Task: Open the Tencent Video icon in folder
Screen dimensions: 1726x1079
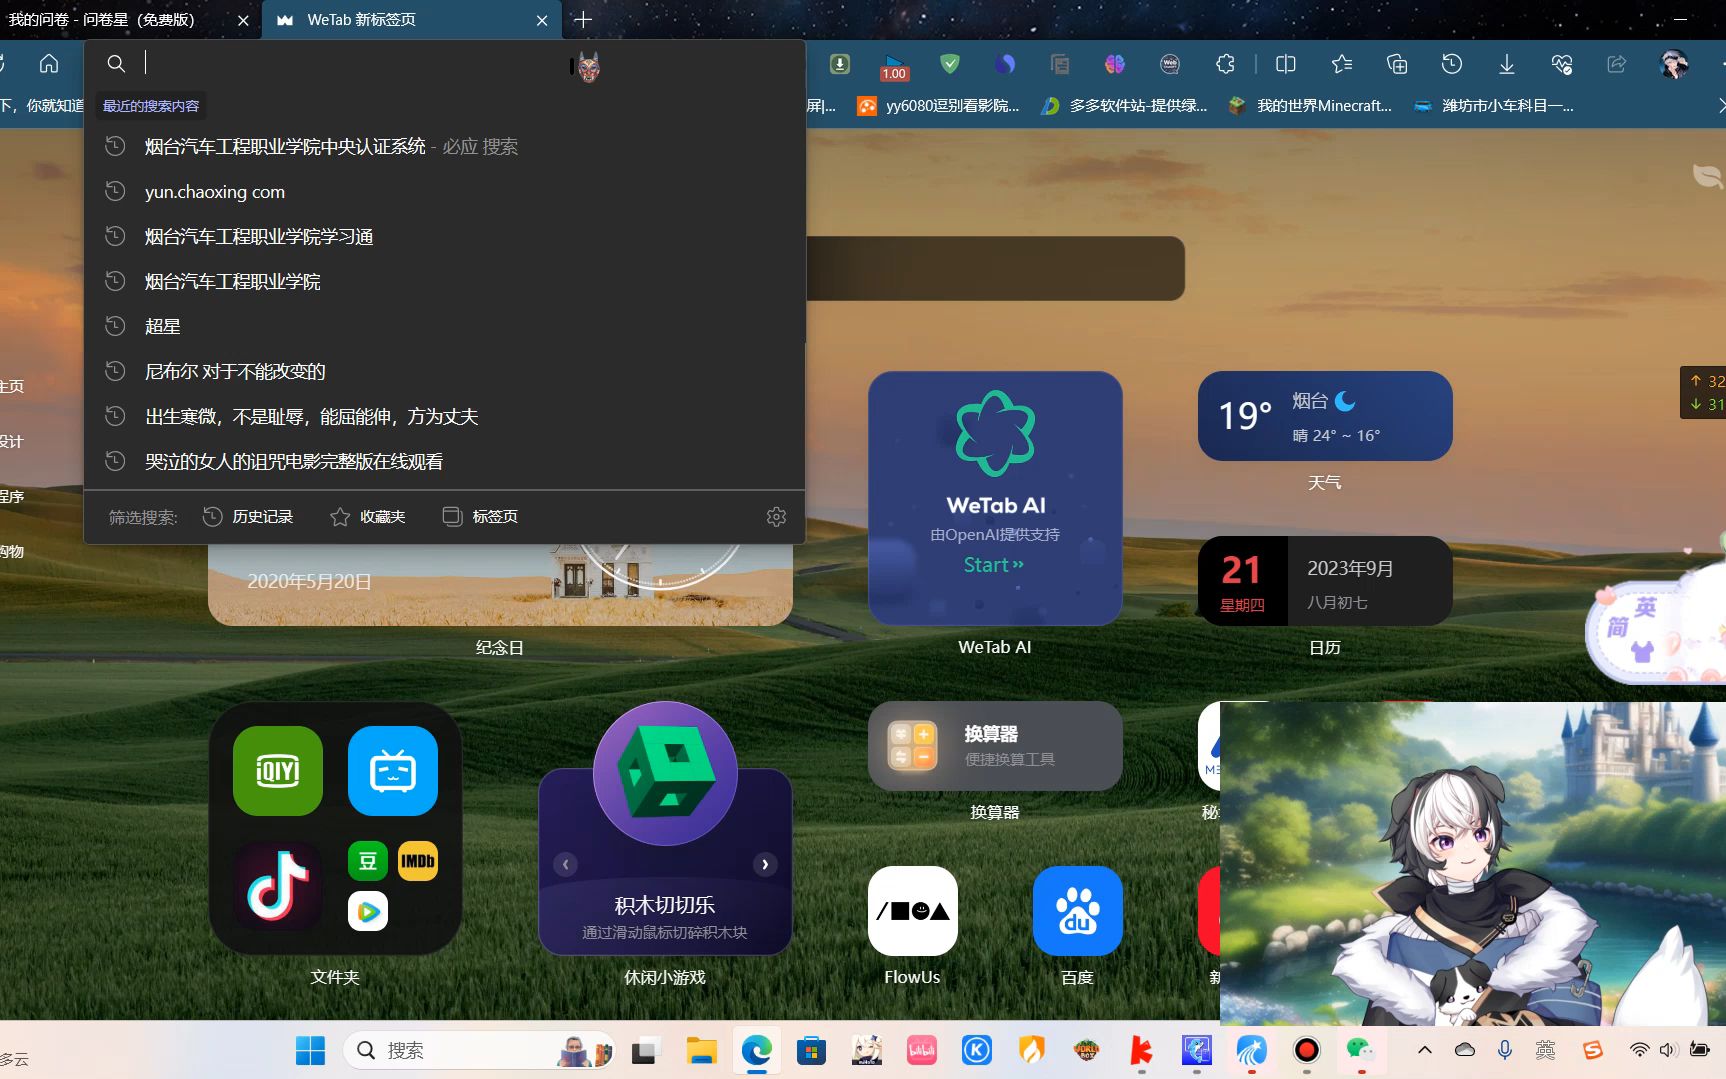Action: click(x=368, y=911)
